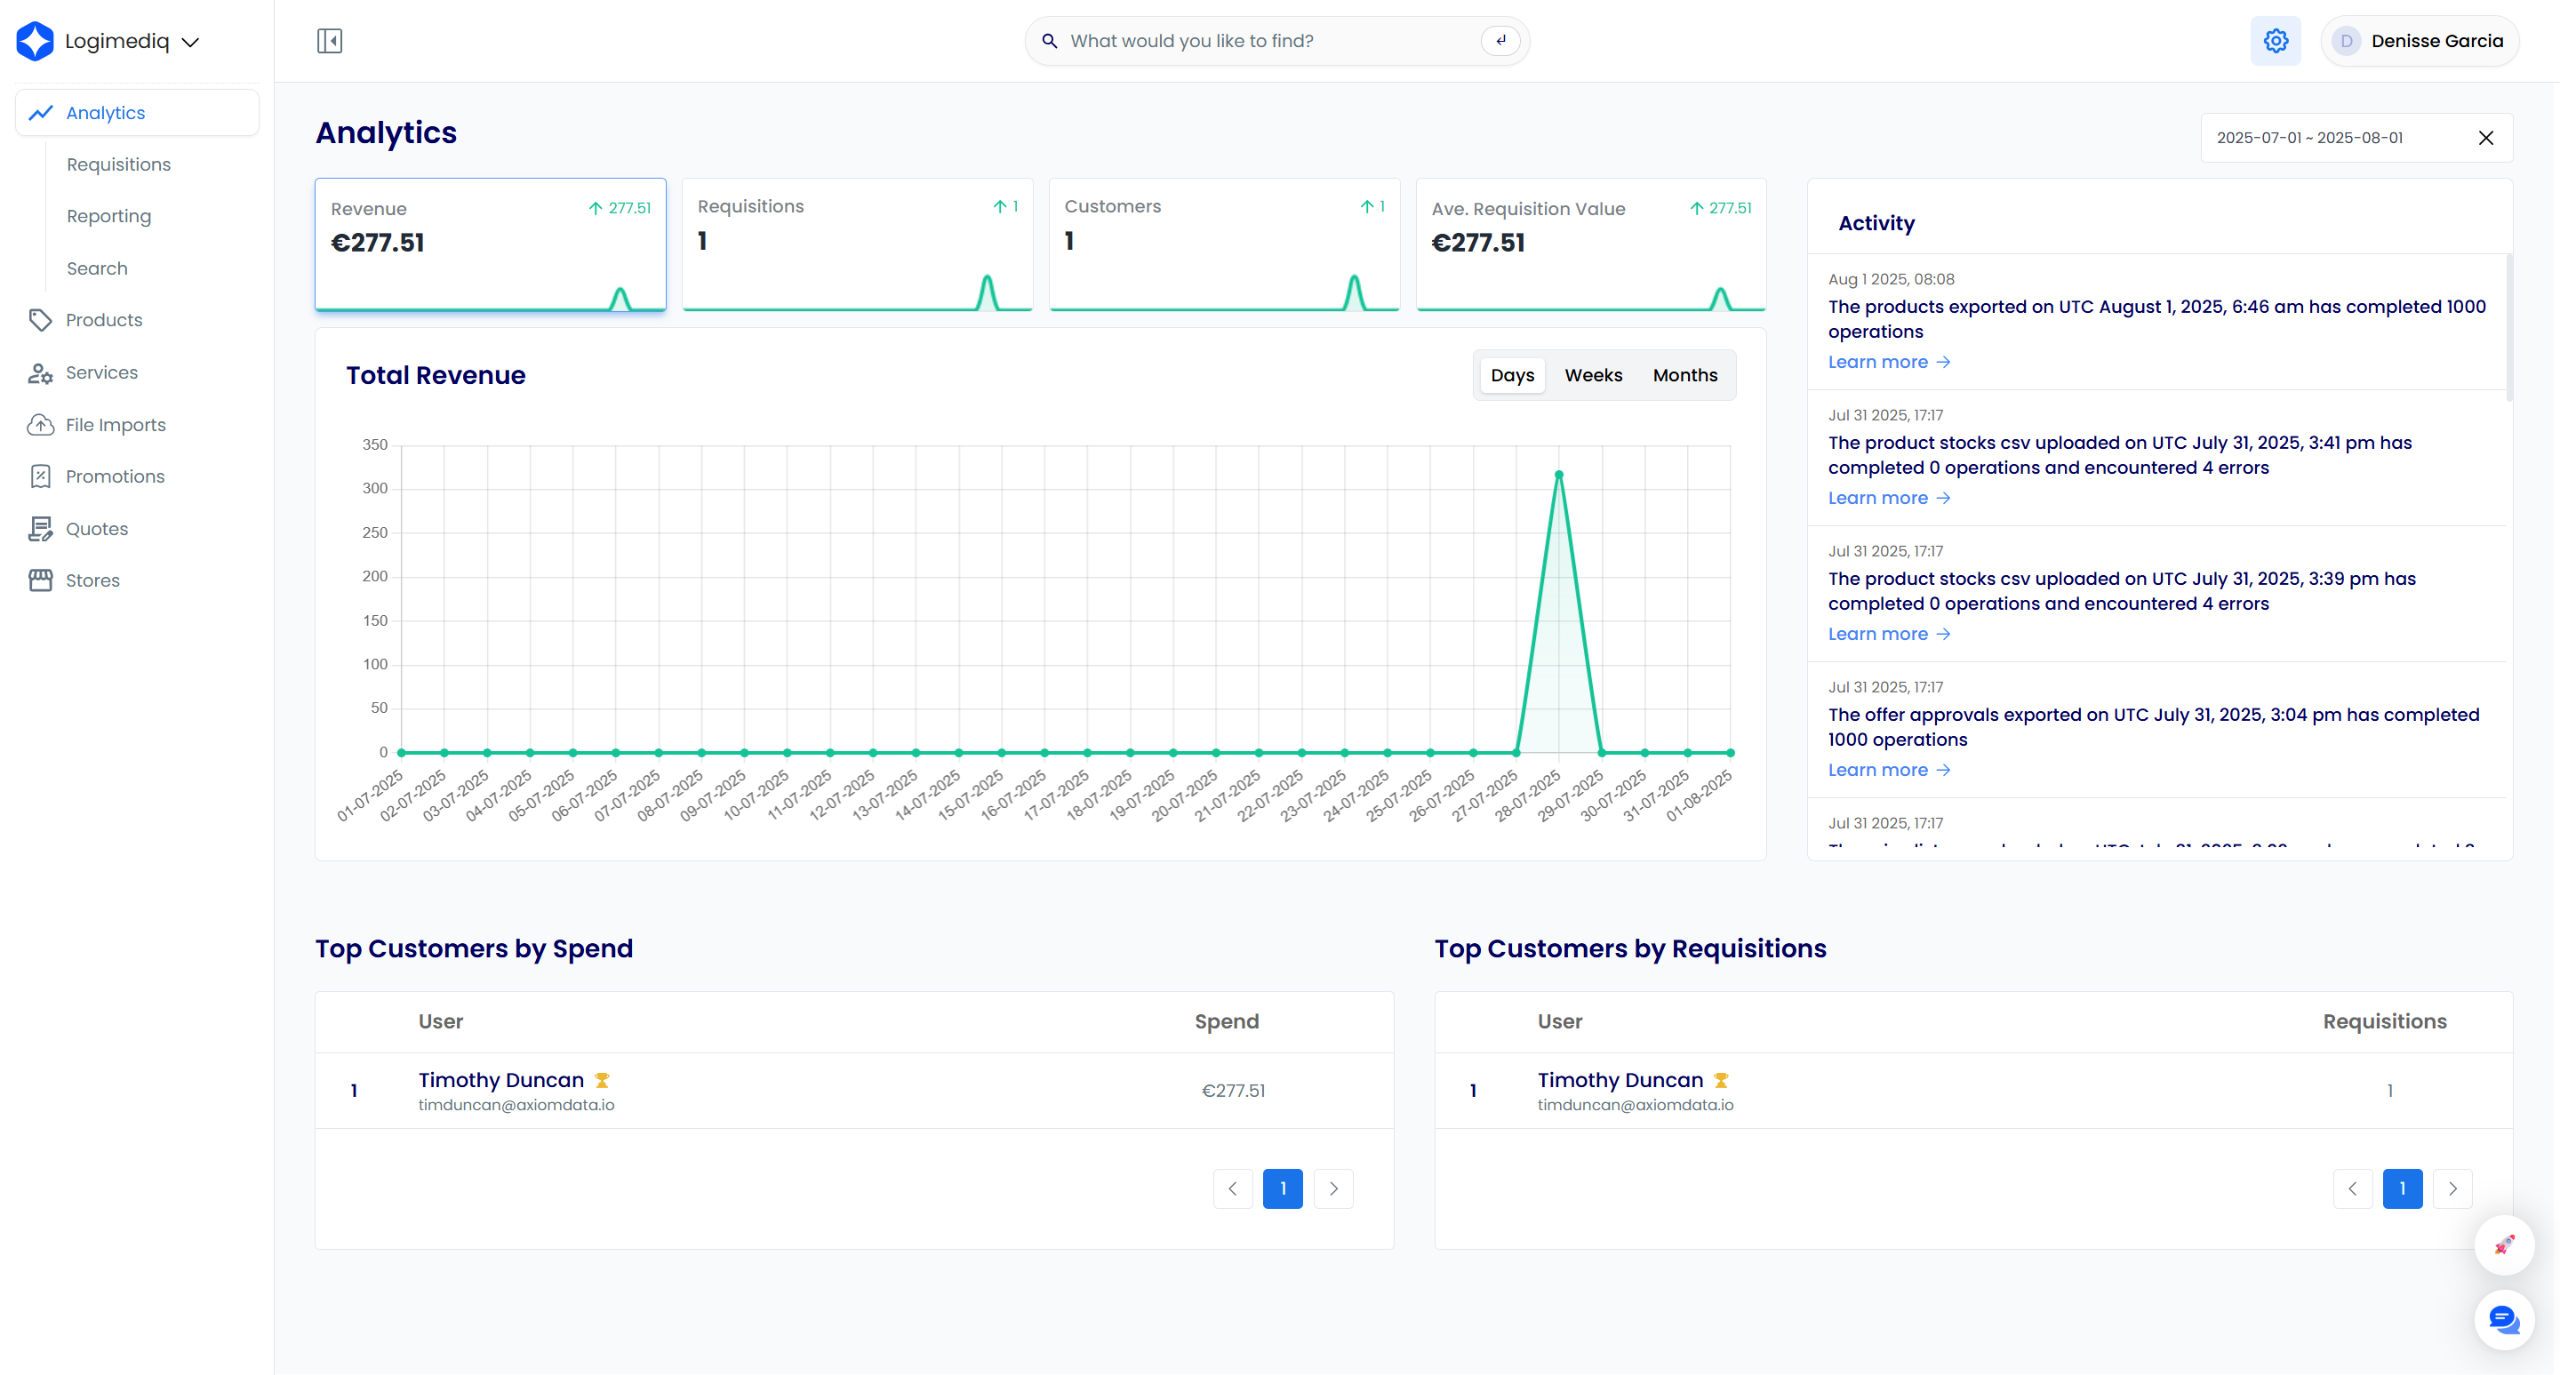This screenshot has width=2560, height=1375.
Task: Open Denisse Garcia user menu
Action: [2418, 41]
